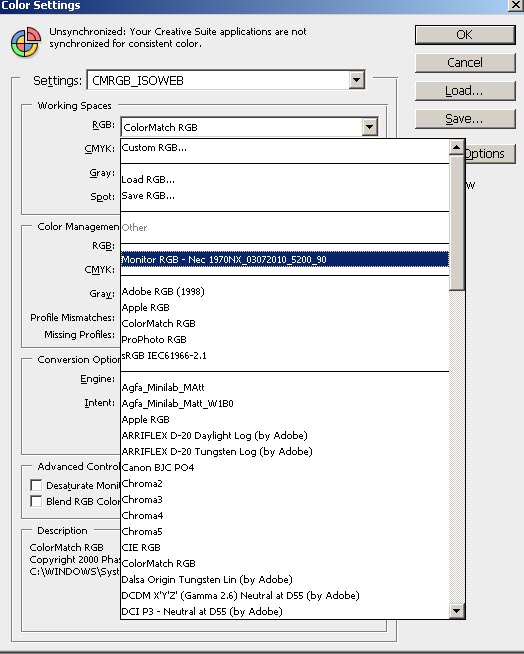Click the OK button
The width and height of the screenshot is (524, 654).
[x=465, y=35]
